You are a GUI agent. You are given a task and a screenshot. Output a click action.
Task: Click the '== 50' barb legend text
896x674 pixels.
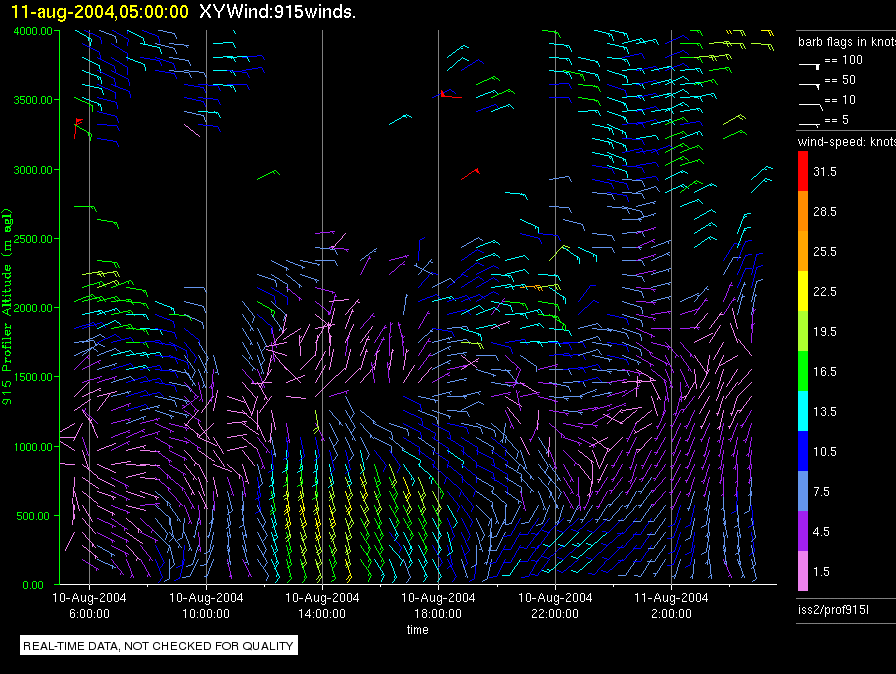(x=841, y=80)
